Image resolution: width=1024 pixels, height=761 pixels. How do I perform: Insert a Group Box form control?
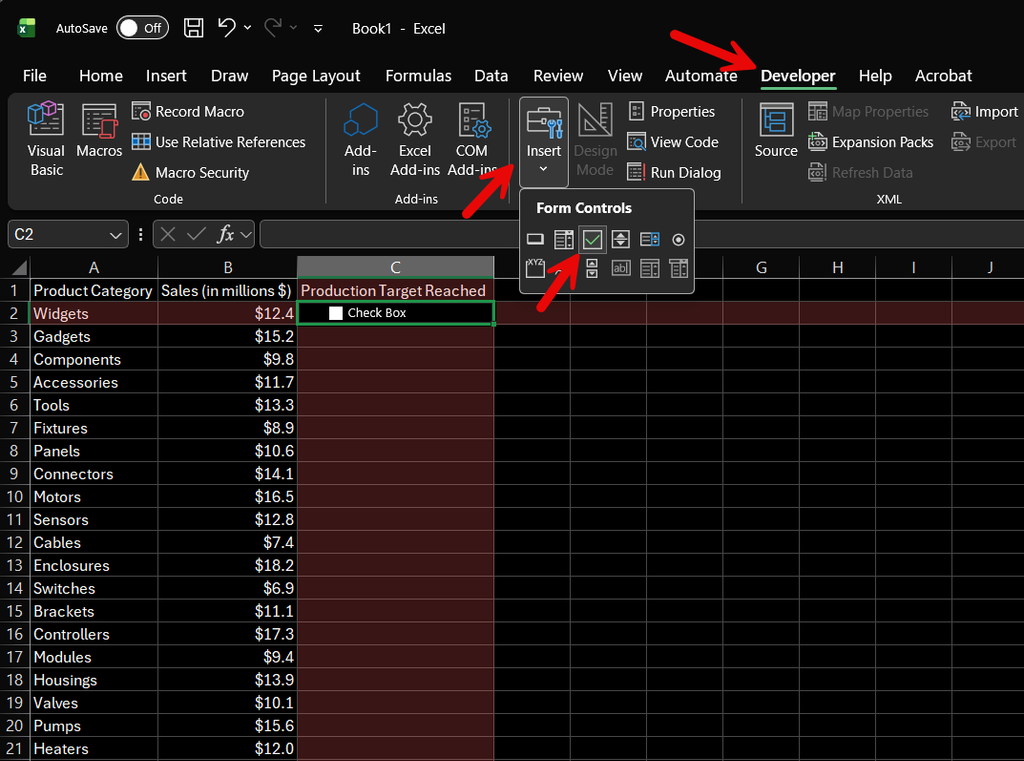(x=535, y=268)
